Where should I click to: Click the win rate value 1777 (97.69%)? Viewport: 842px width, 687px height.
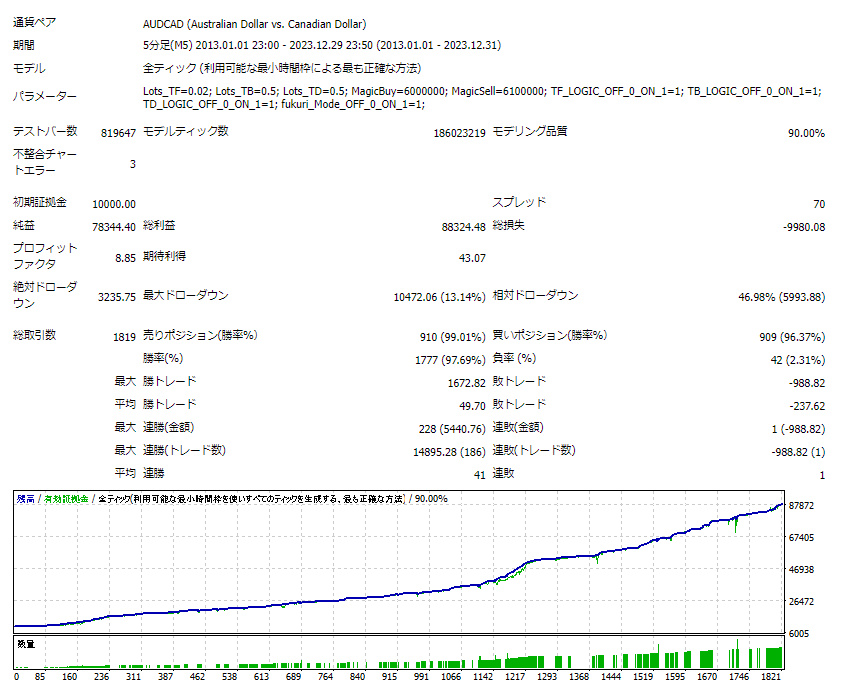coord(450,360)
